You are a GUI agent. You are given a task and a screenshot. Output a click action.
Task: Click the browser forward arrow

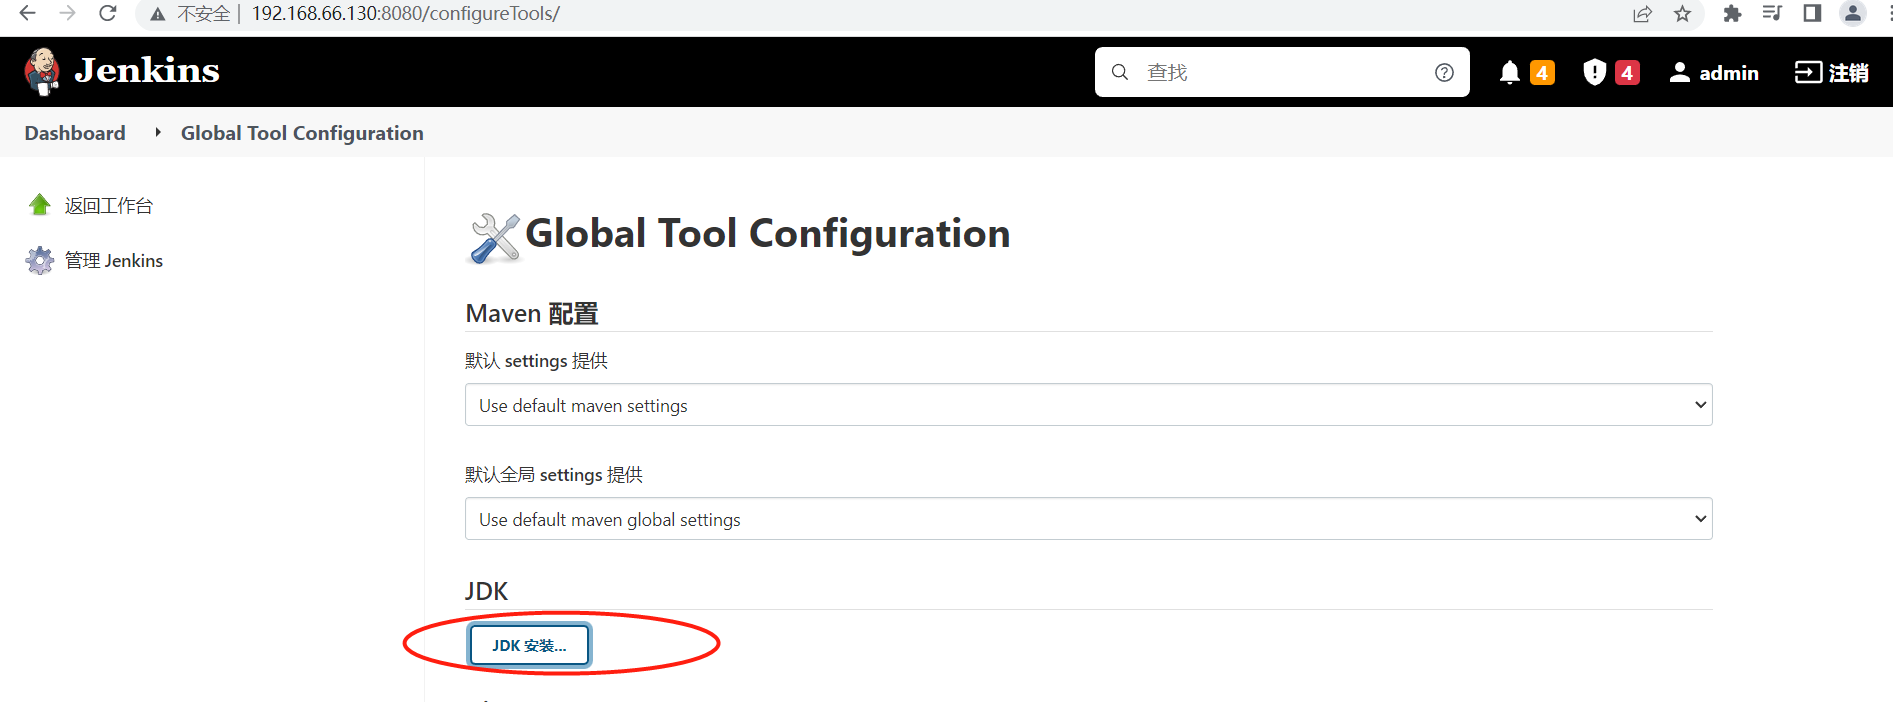(x=68, y=14)
